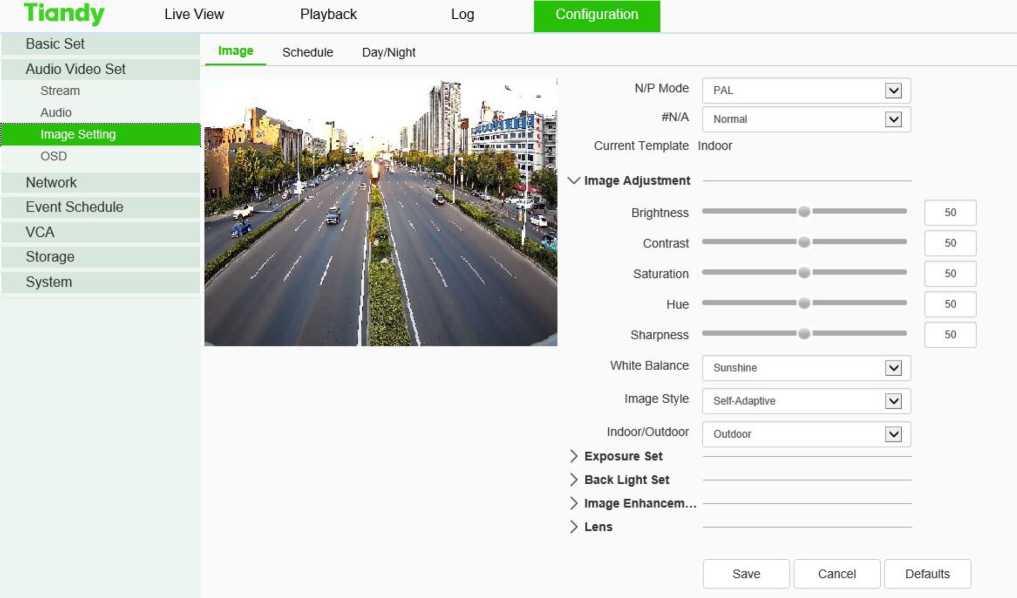Open the Image Style dropdown
Viewport: 1017px width, 598px height.
point(805,401)
